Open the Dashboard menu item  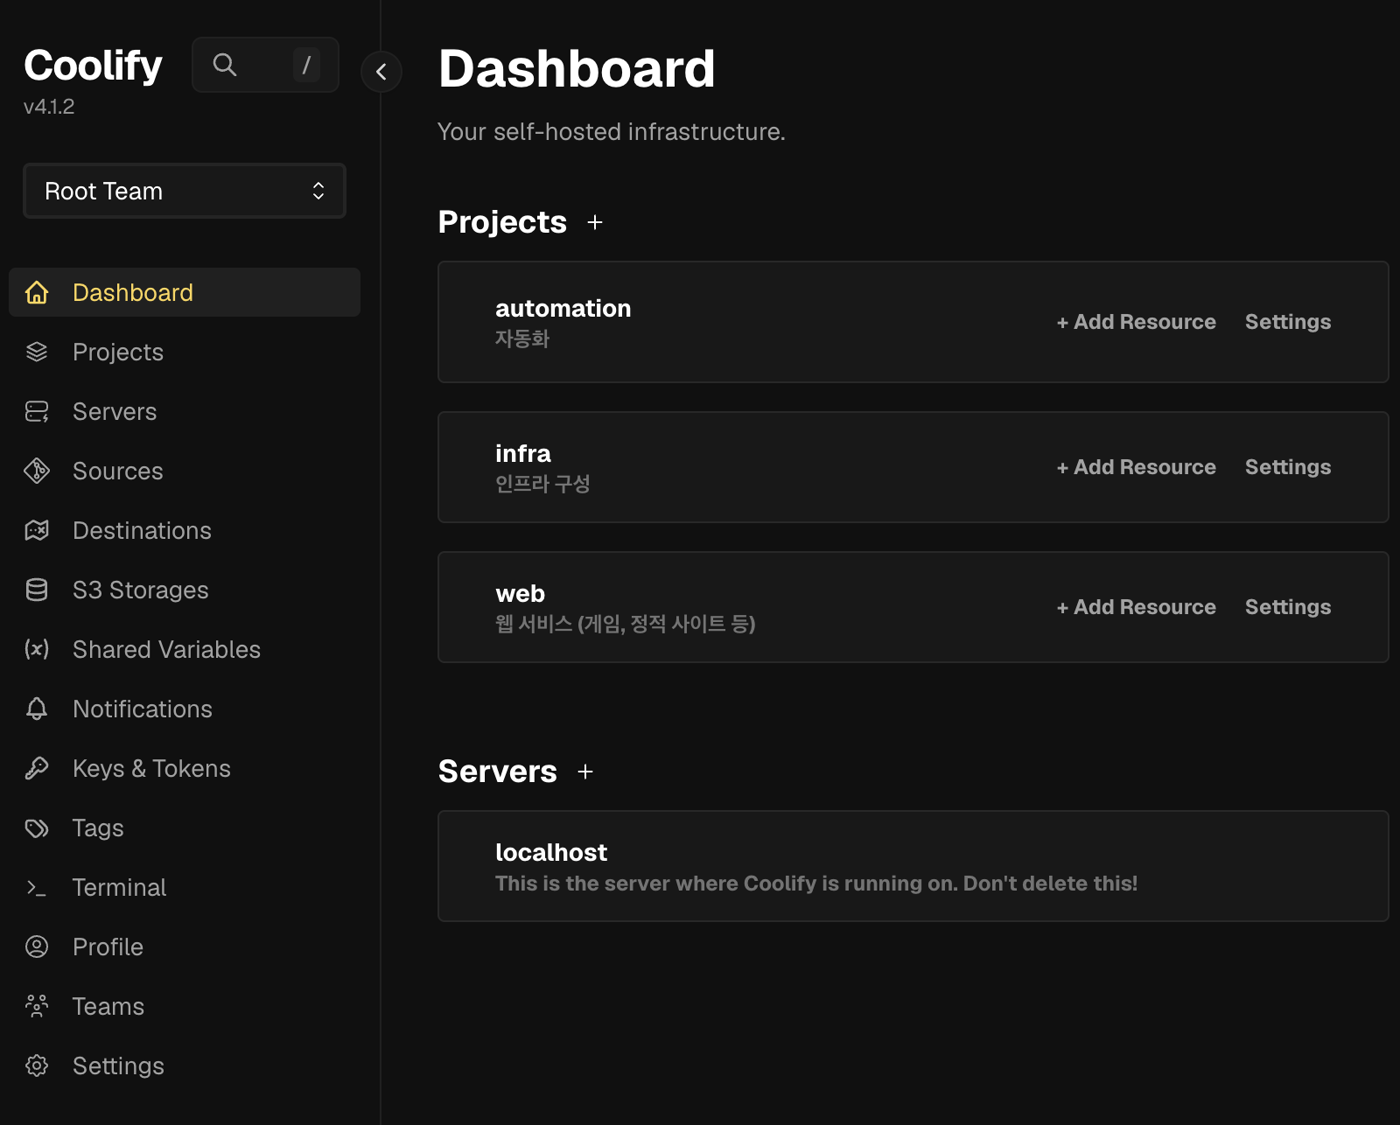185,292
